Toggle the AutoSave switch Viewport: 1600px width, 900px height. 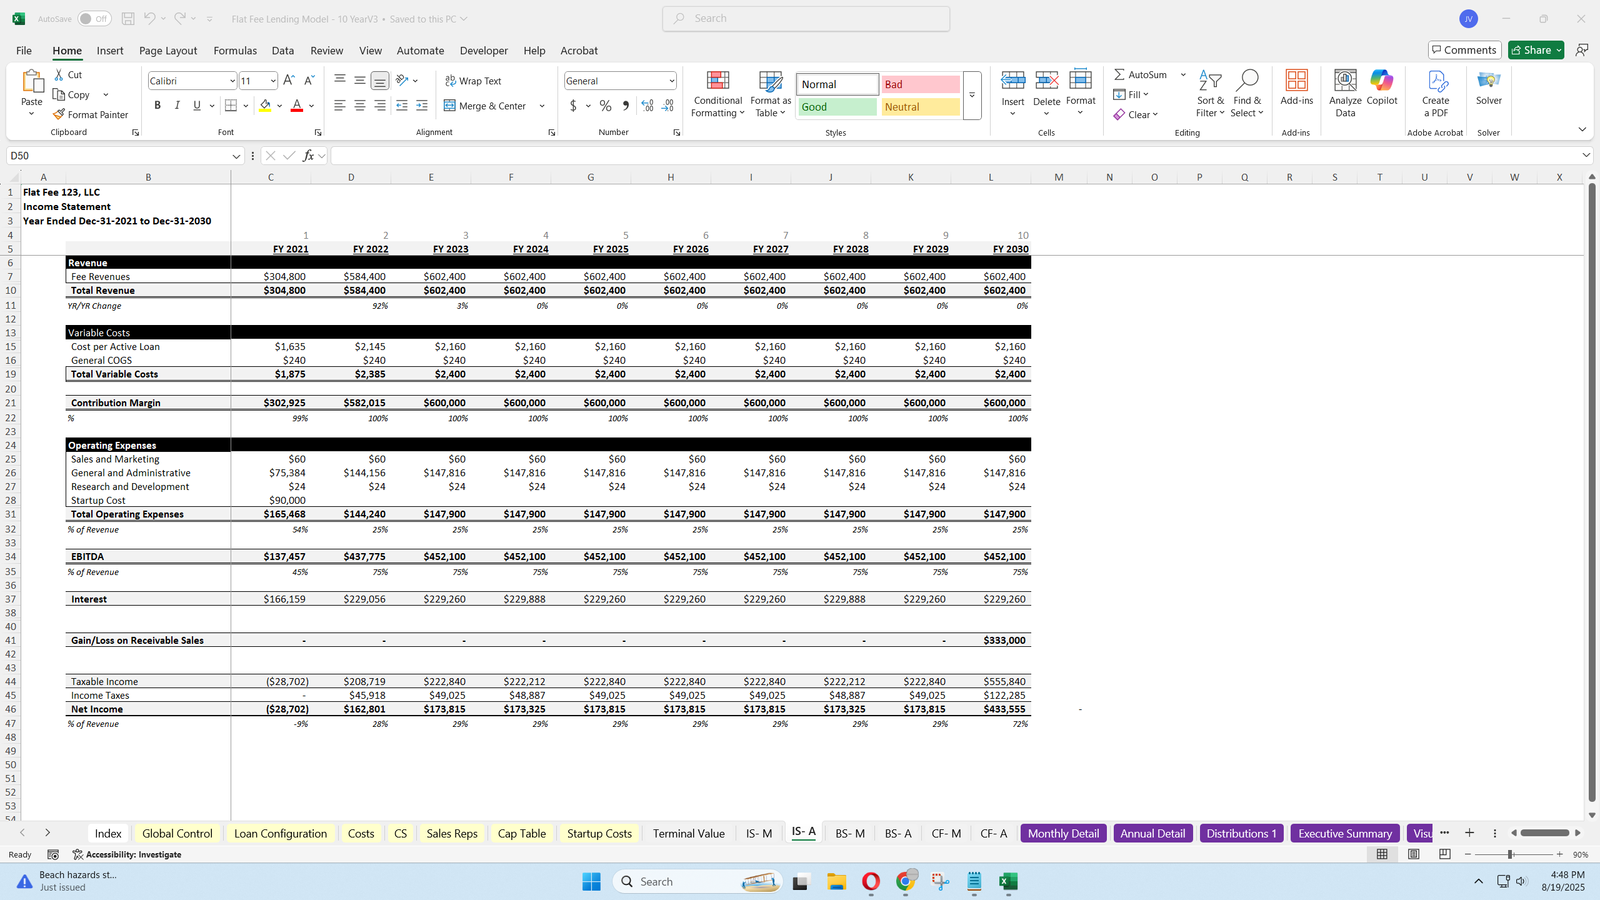click(x=94, y=19)
